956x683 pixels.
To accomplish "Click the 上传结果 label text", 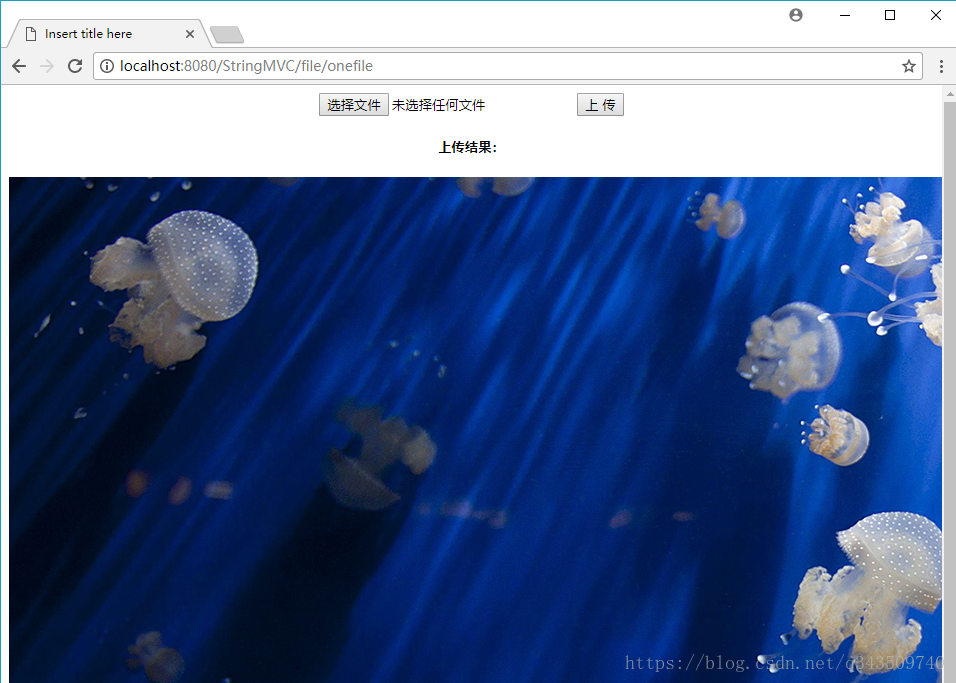I will 468,147.
